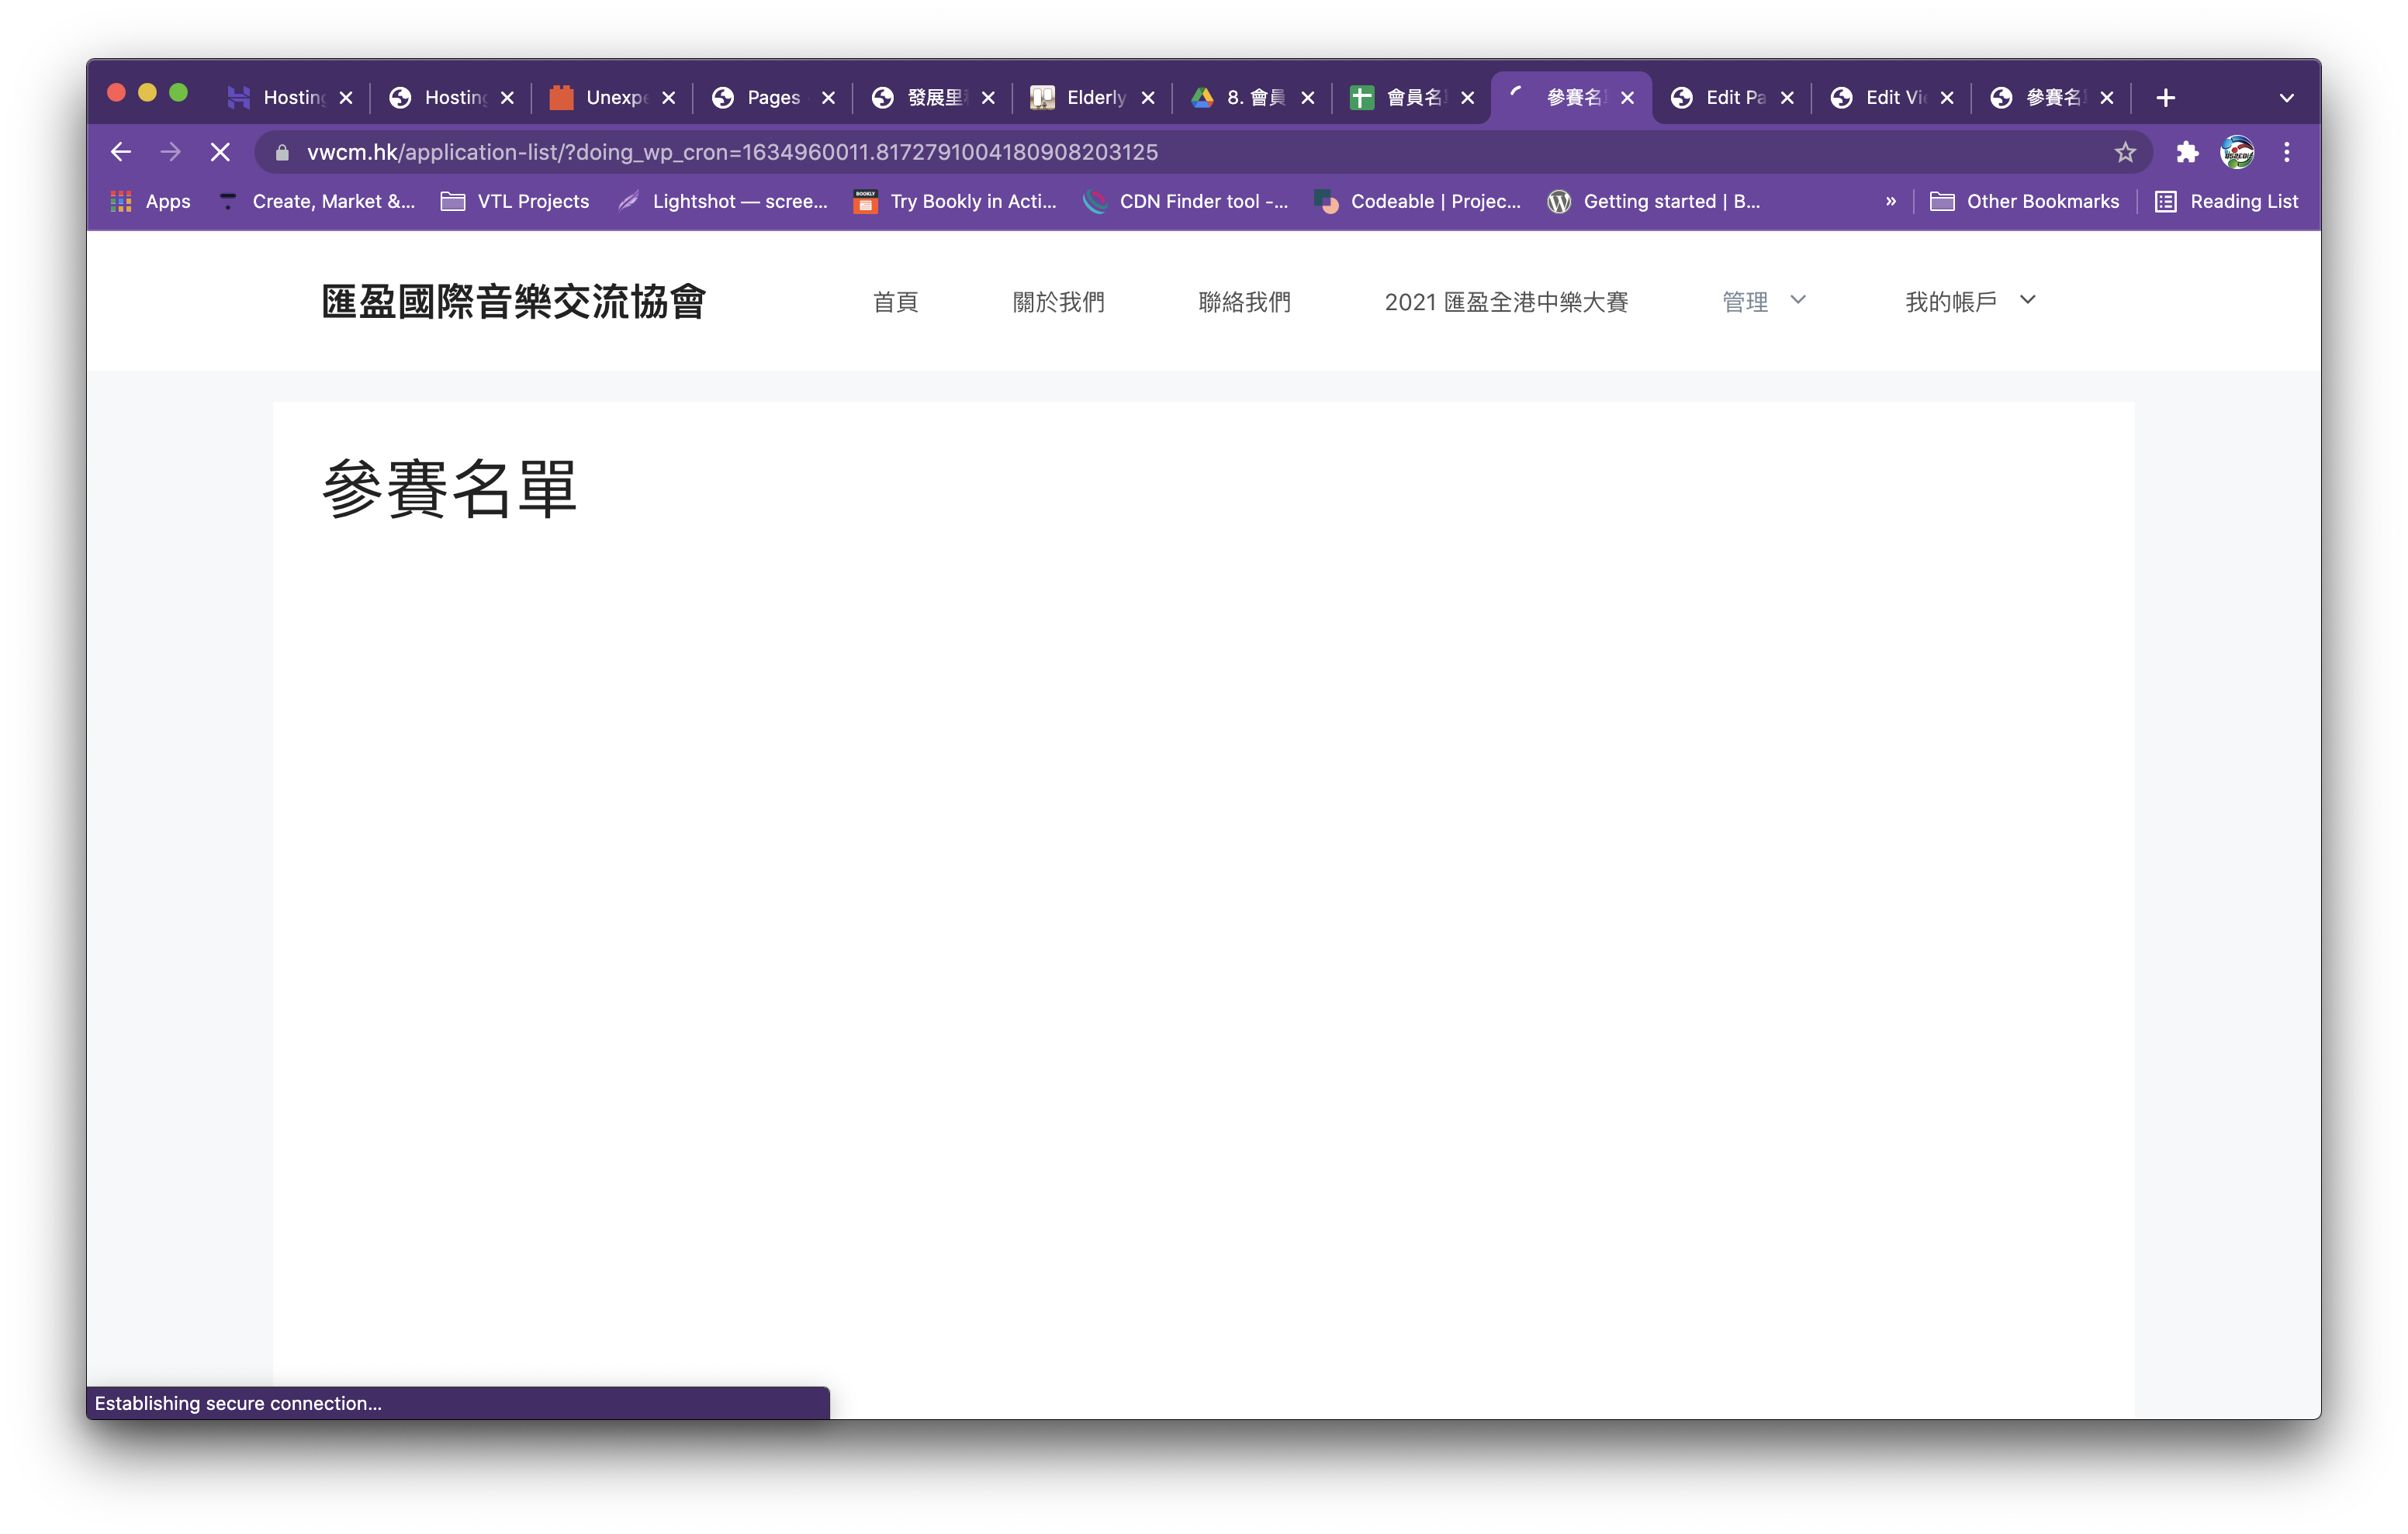Stop loading the page

click(220, 152)
